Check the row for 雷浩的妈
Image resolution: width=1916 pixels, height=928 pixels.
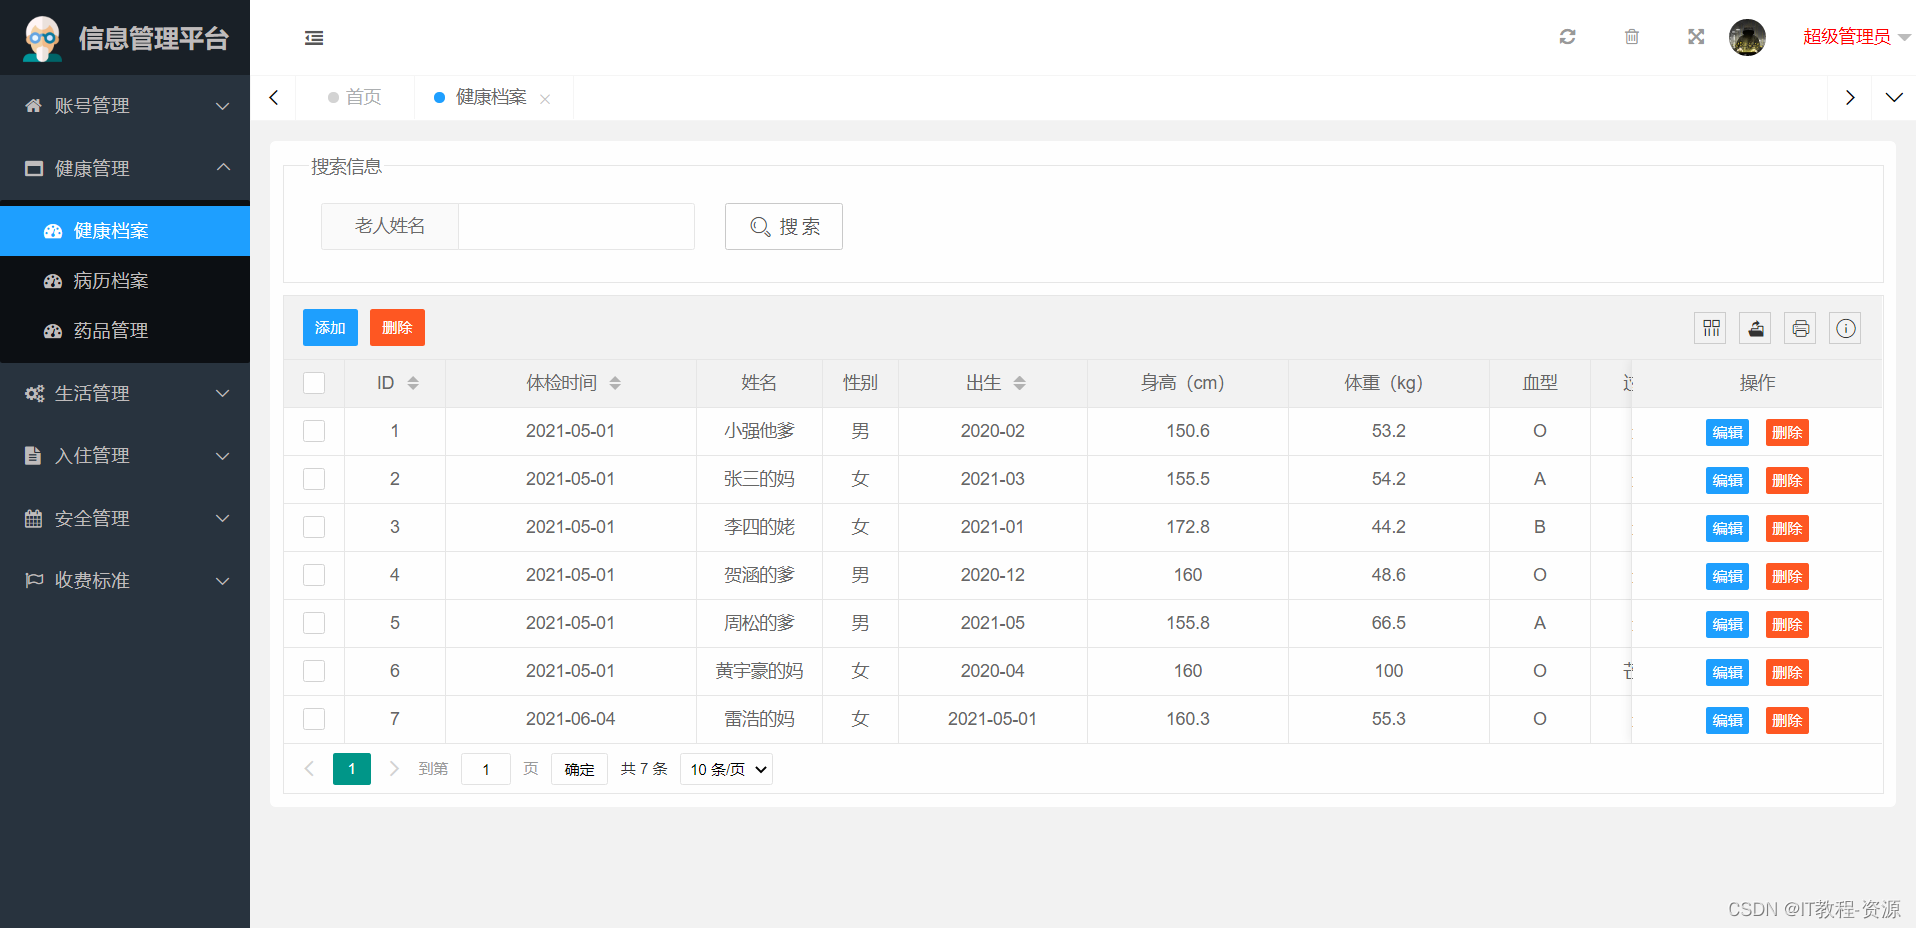point(314,719)
